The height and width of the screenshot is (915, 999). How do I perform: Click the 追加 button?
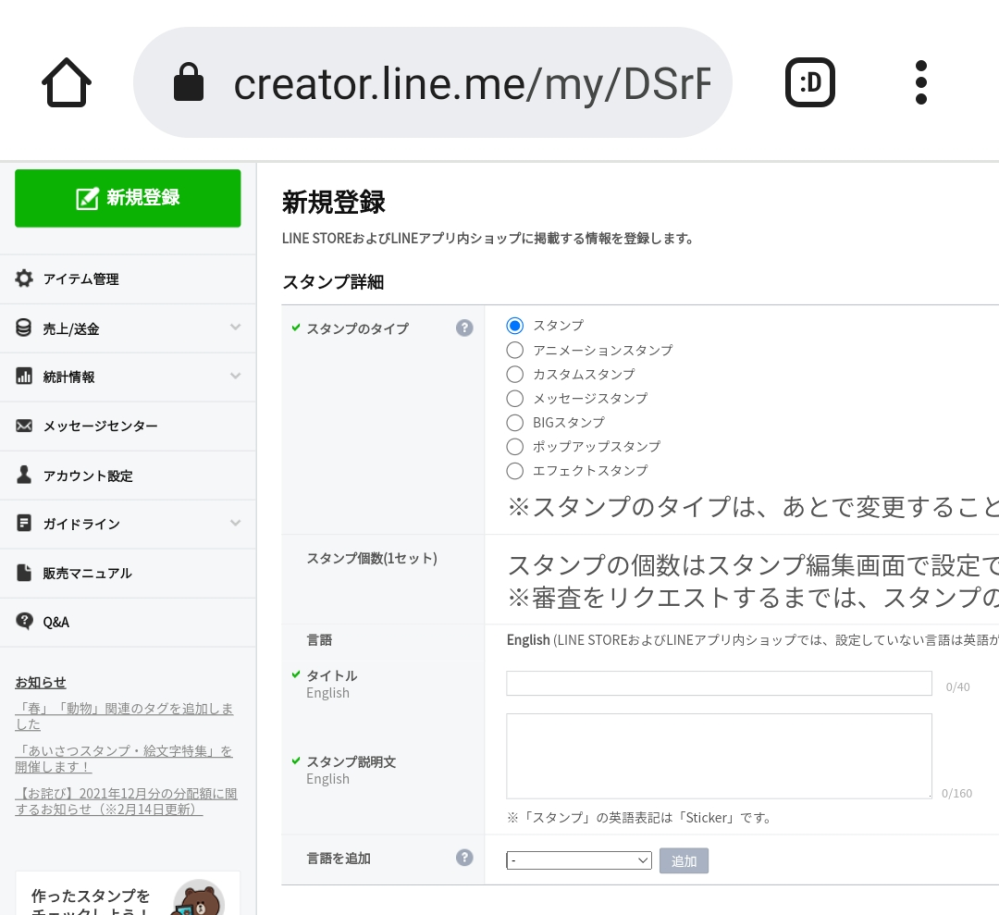coord(684,861)
